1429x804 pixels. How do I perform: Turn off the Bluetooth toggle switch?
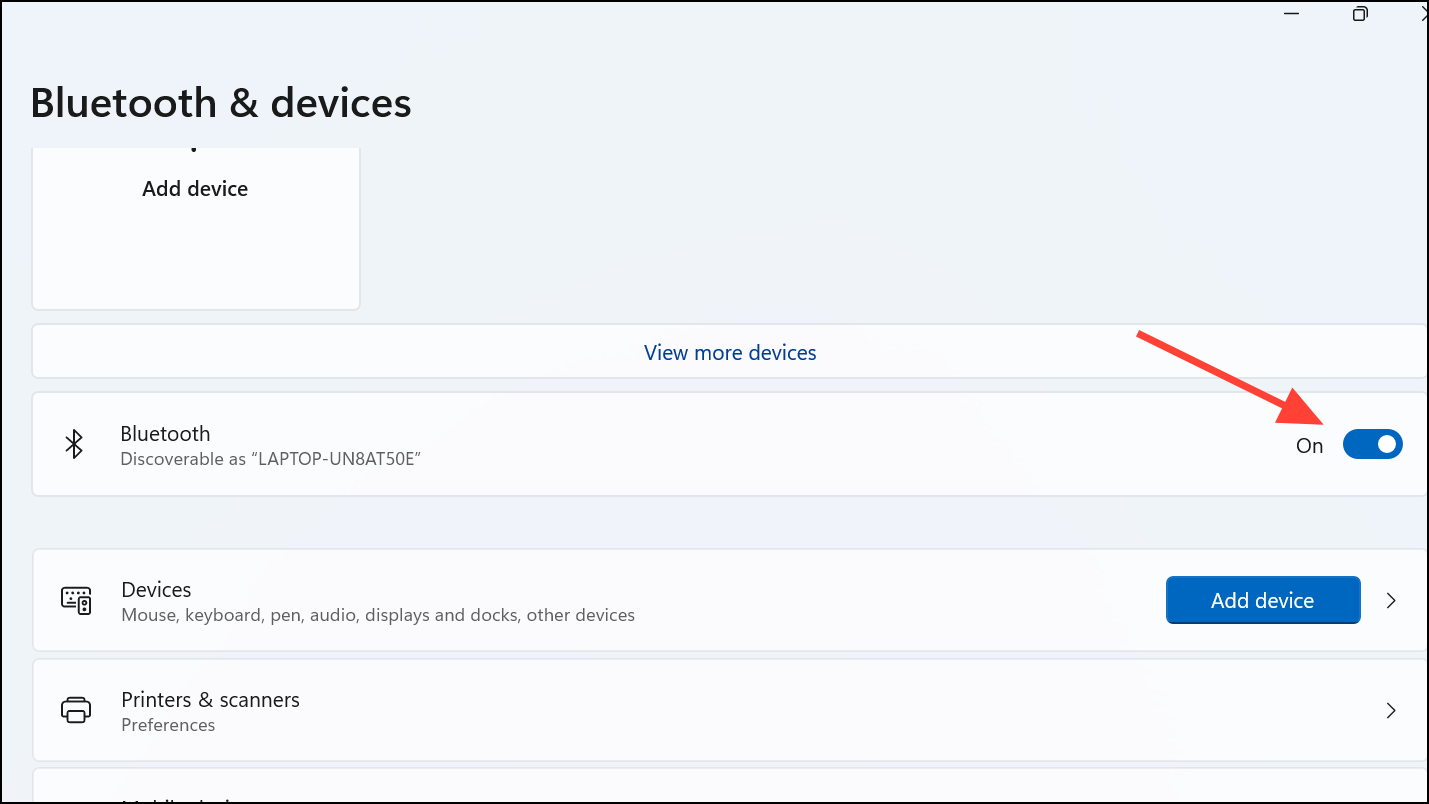click(x=1372, y=445)
